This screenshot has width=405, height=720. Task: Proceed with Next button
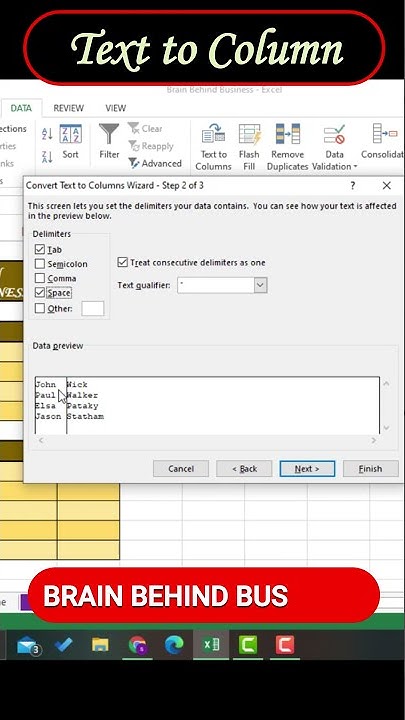click(307, 469)
